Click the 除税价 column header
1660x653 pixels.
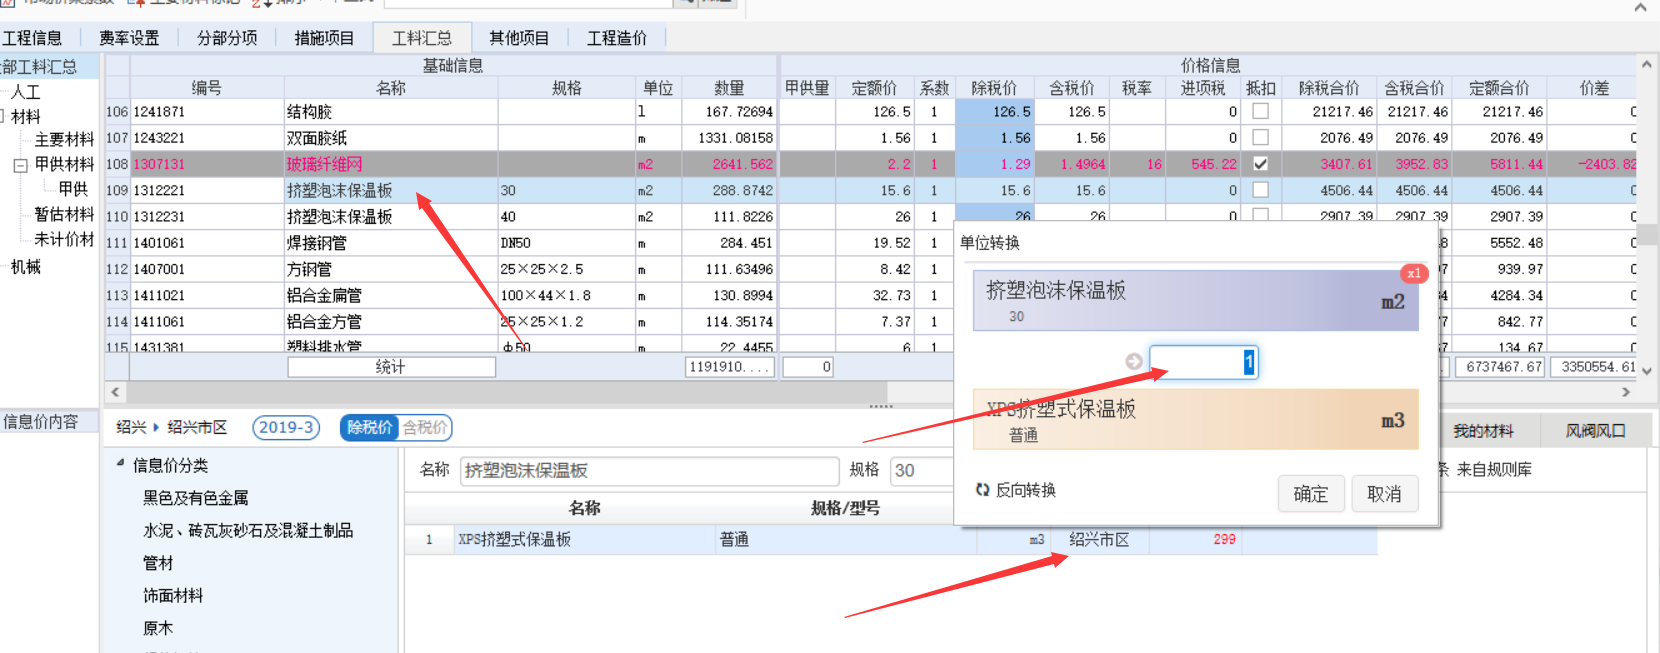(x=994, y=88)
